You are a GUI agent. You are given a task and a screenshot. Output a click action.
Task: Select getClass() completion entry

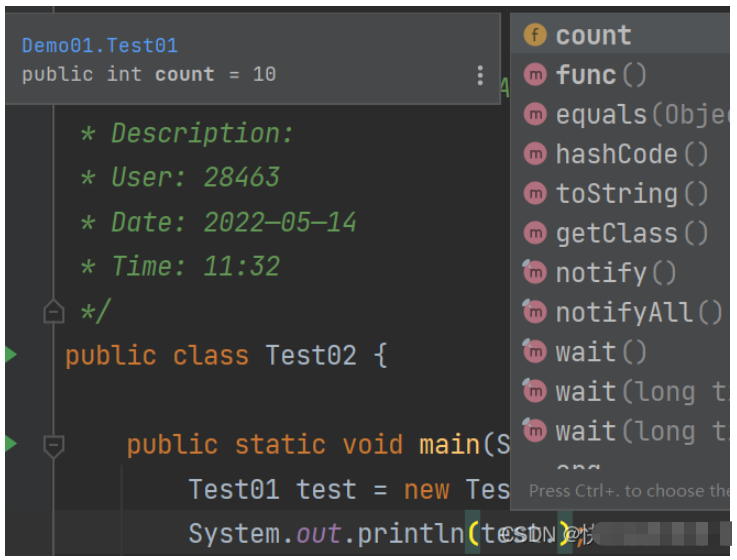pyautogui.click(x=620, y=233)
